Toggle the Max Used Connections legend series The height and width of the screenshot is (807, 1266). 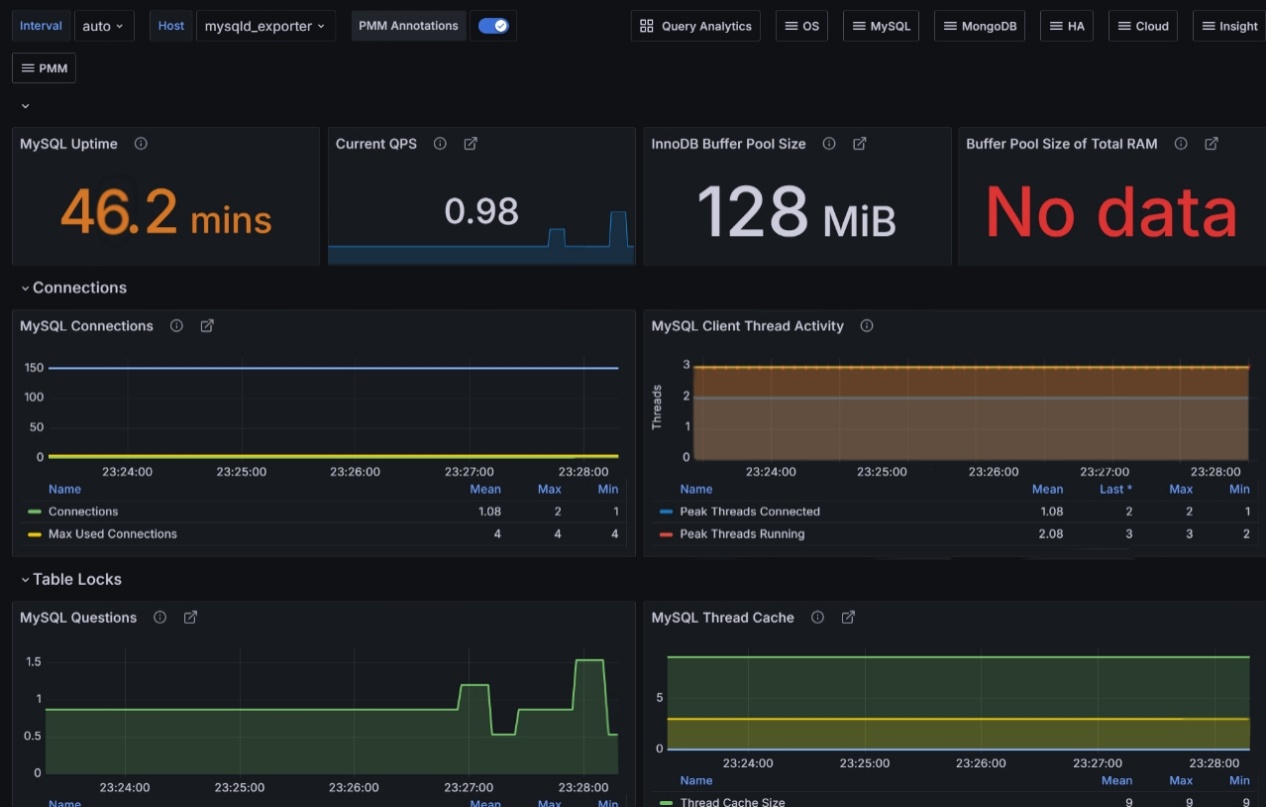113,534
